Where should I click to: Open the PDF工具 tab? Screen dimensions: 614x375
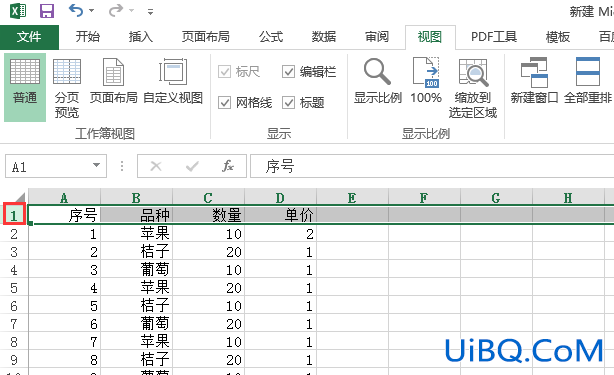pyautogui.click(x=494, y=37)
